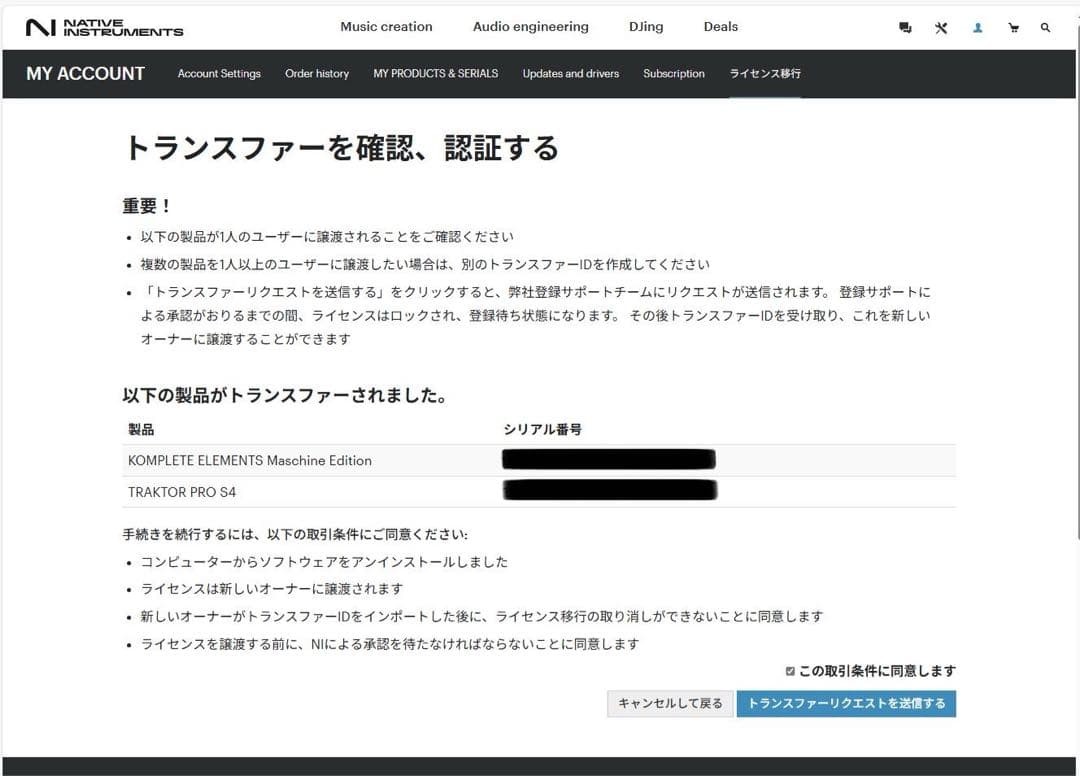Click 手続きを続行するには terms intro text
The width and height of the screenshot is (1080, 776).
pos(295,534)
